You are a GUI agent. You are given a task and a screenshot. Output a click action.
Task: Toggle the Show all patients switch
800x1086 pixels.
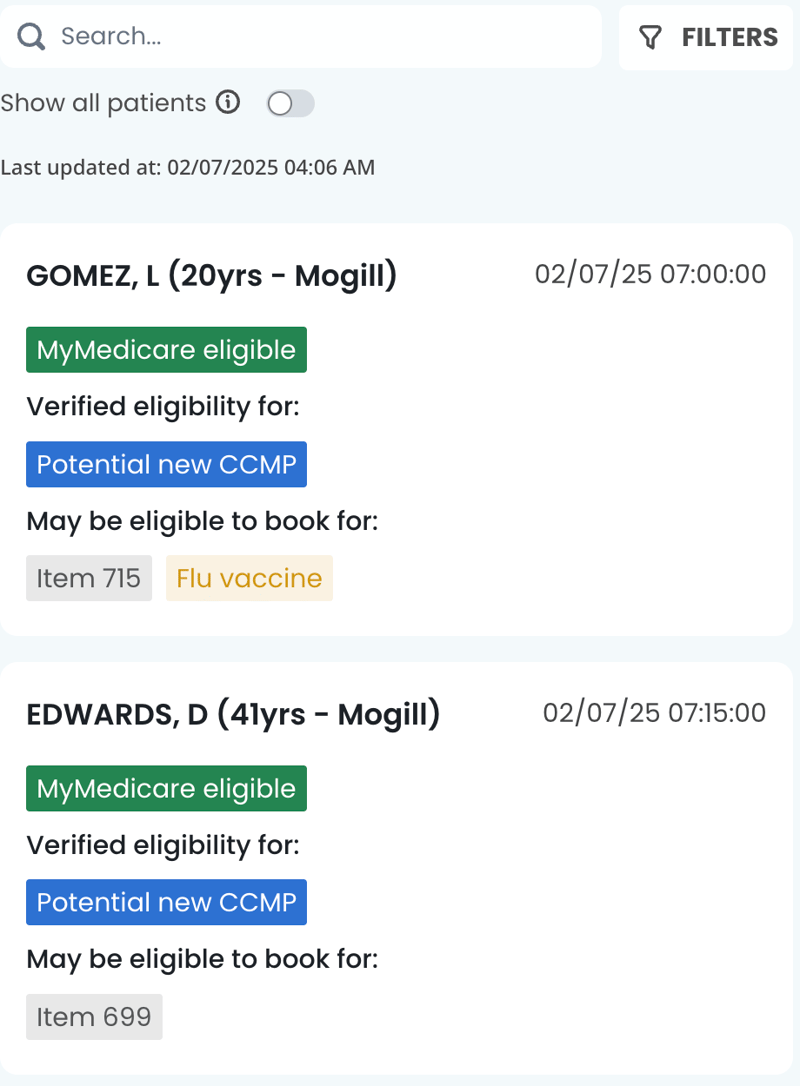click(290, 103)
